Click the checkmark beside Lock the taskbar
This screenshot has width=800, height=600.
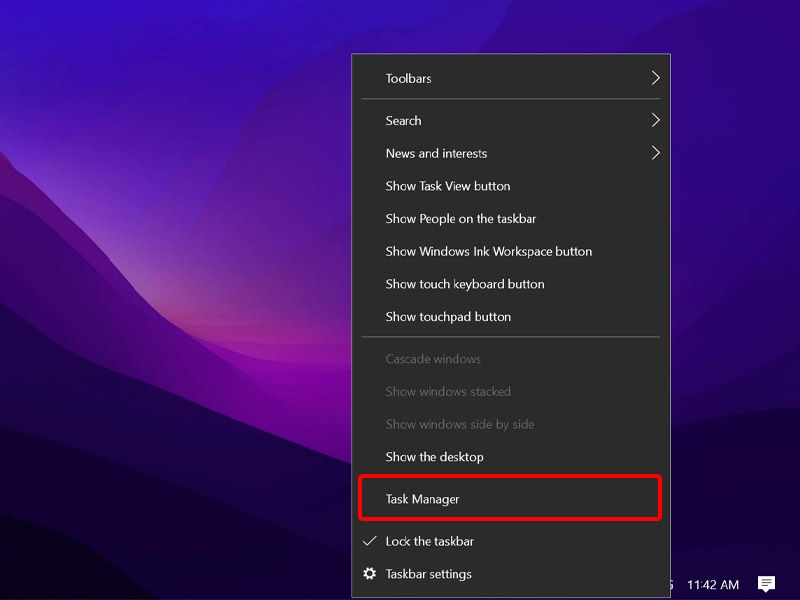click(x=370, y=541)
